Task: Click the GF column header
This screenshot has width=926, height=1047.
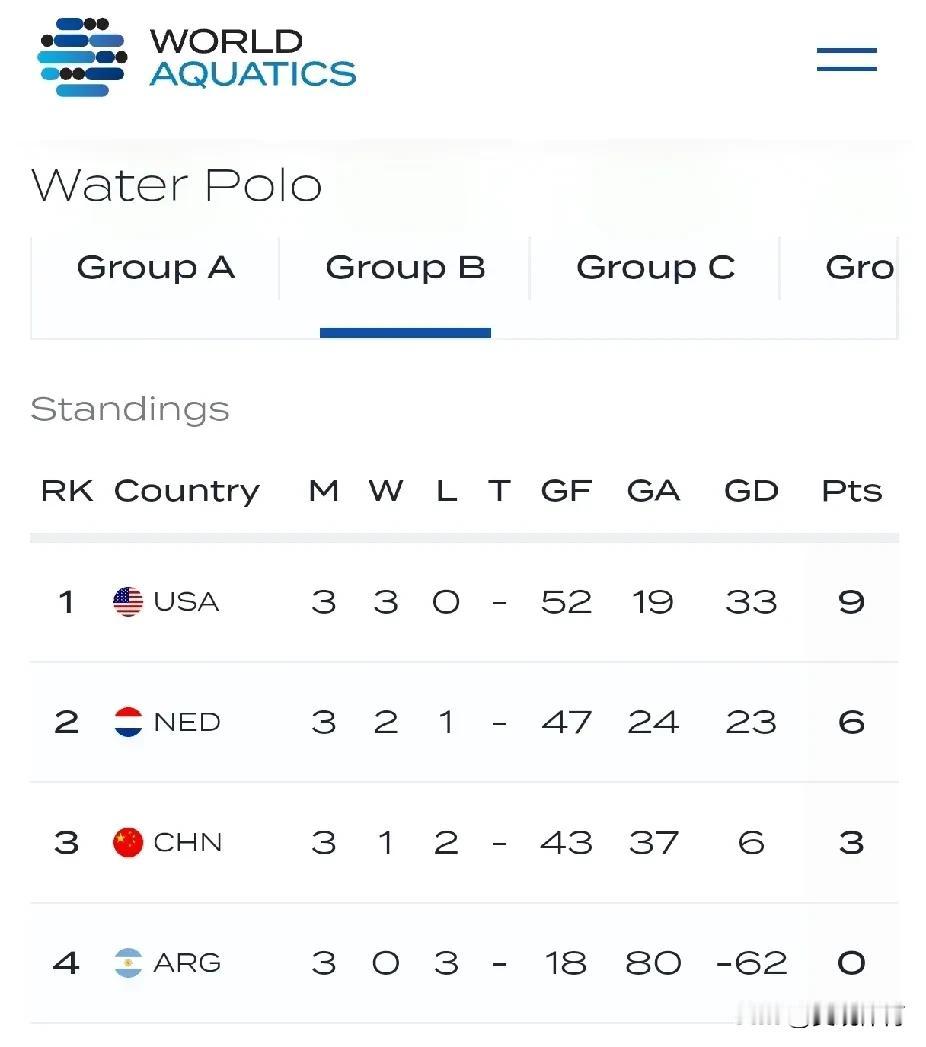Action: tap(566, 491)
